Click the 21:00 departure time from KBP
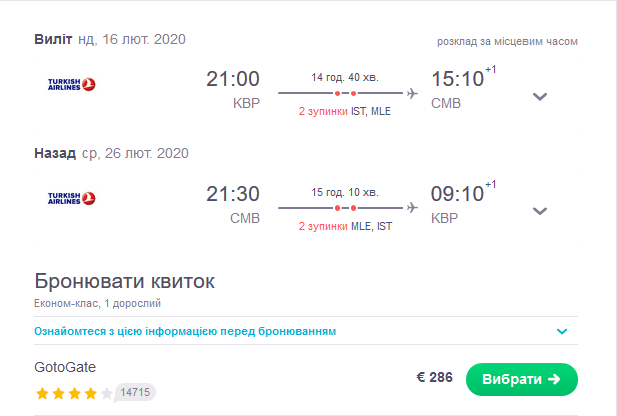The height and width of the screenshot is (416, 617). click(x=232, y=80)
